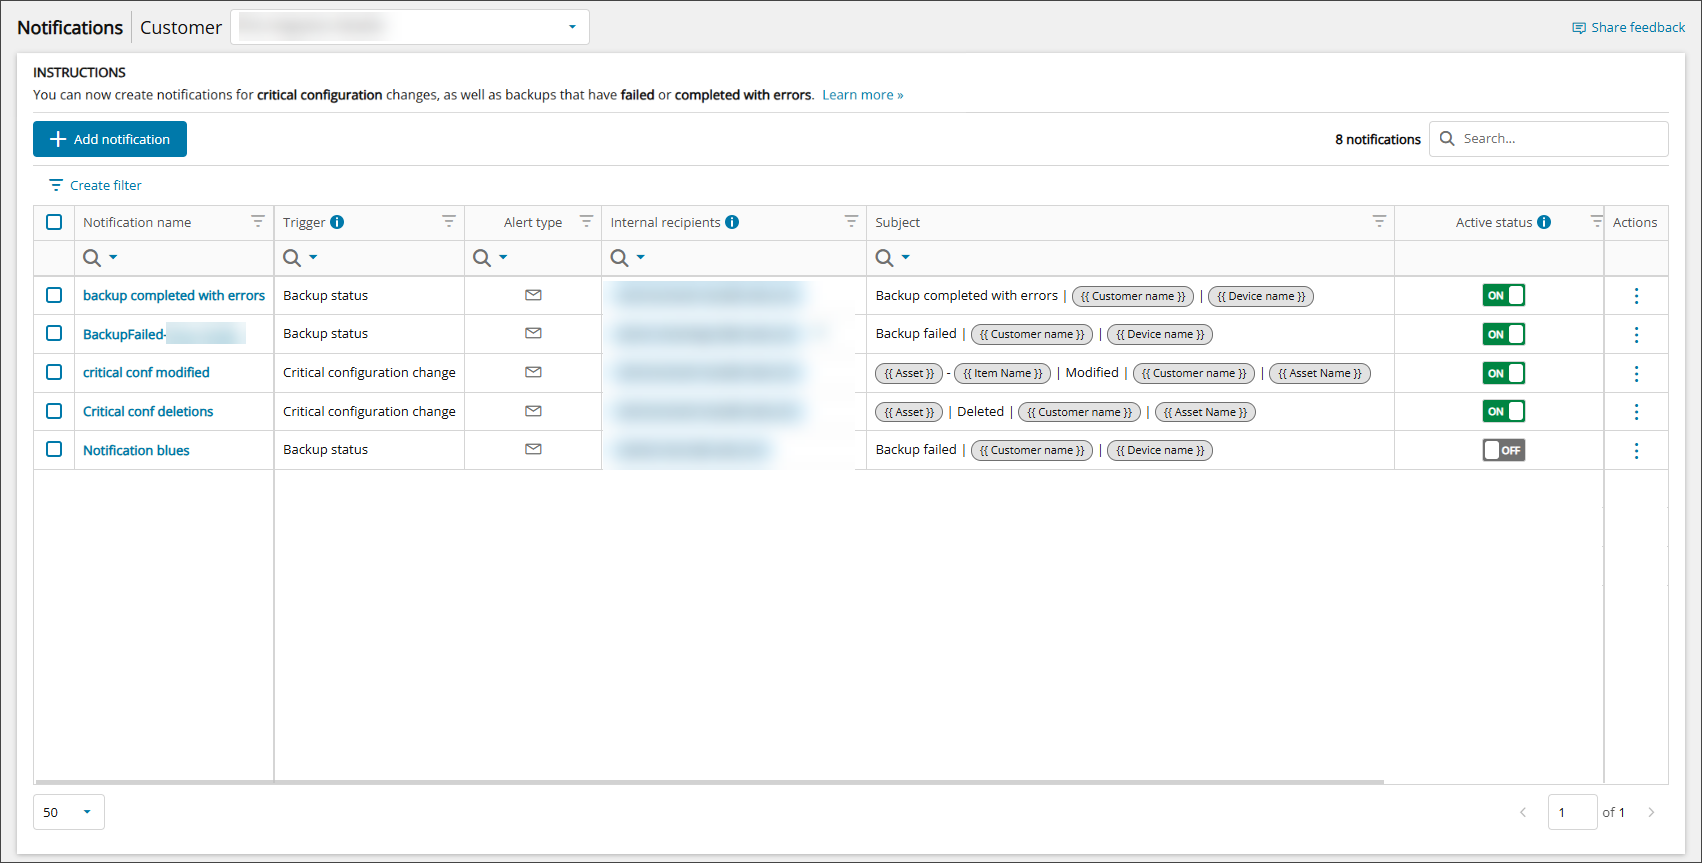Click the Share feedback chat icon

(x=1578, y=28)
